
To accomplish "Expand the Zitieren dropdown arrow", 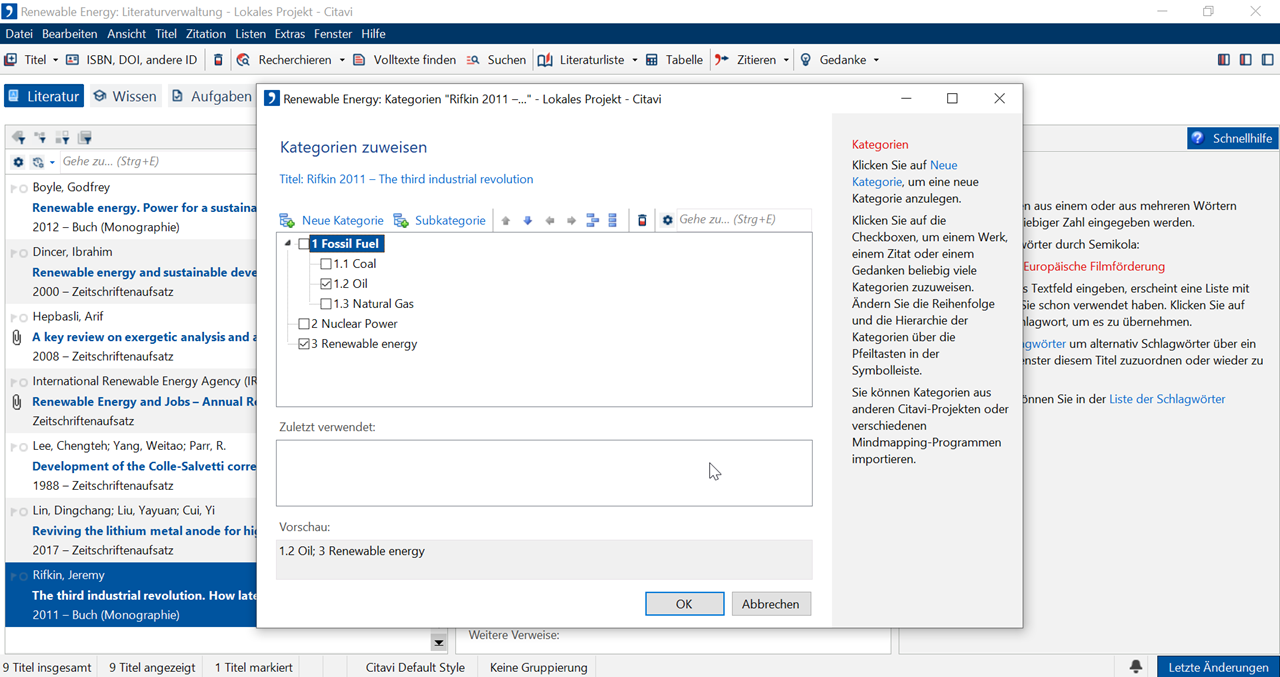I will (786, 60).
